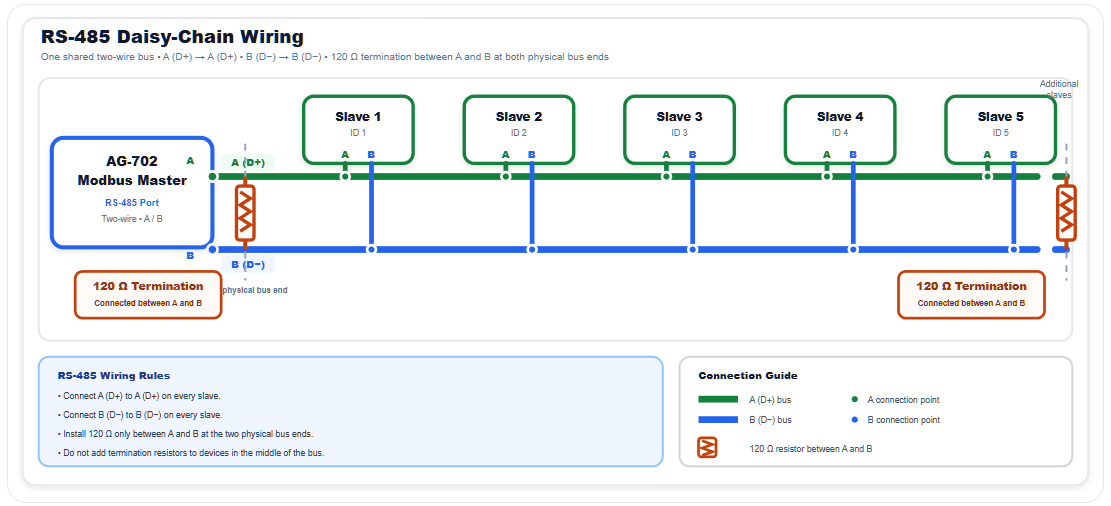Click the 'Do not add termination resistors' rule
This screenshot has height=506, width=1111.
(x=191, y=453)
